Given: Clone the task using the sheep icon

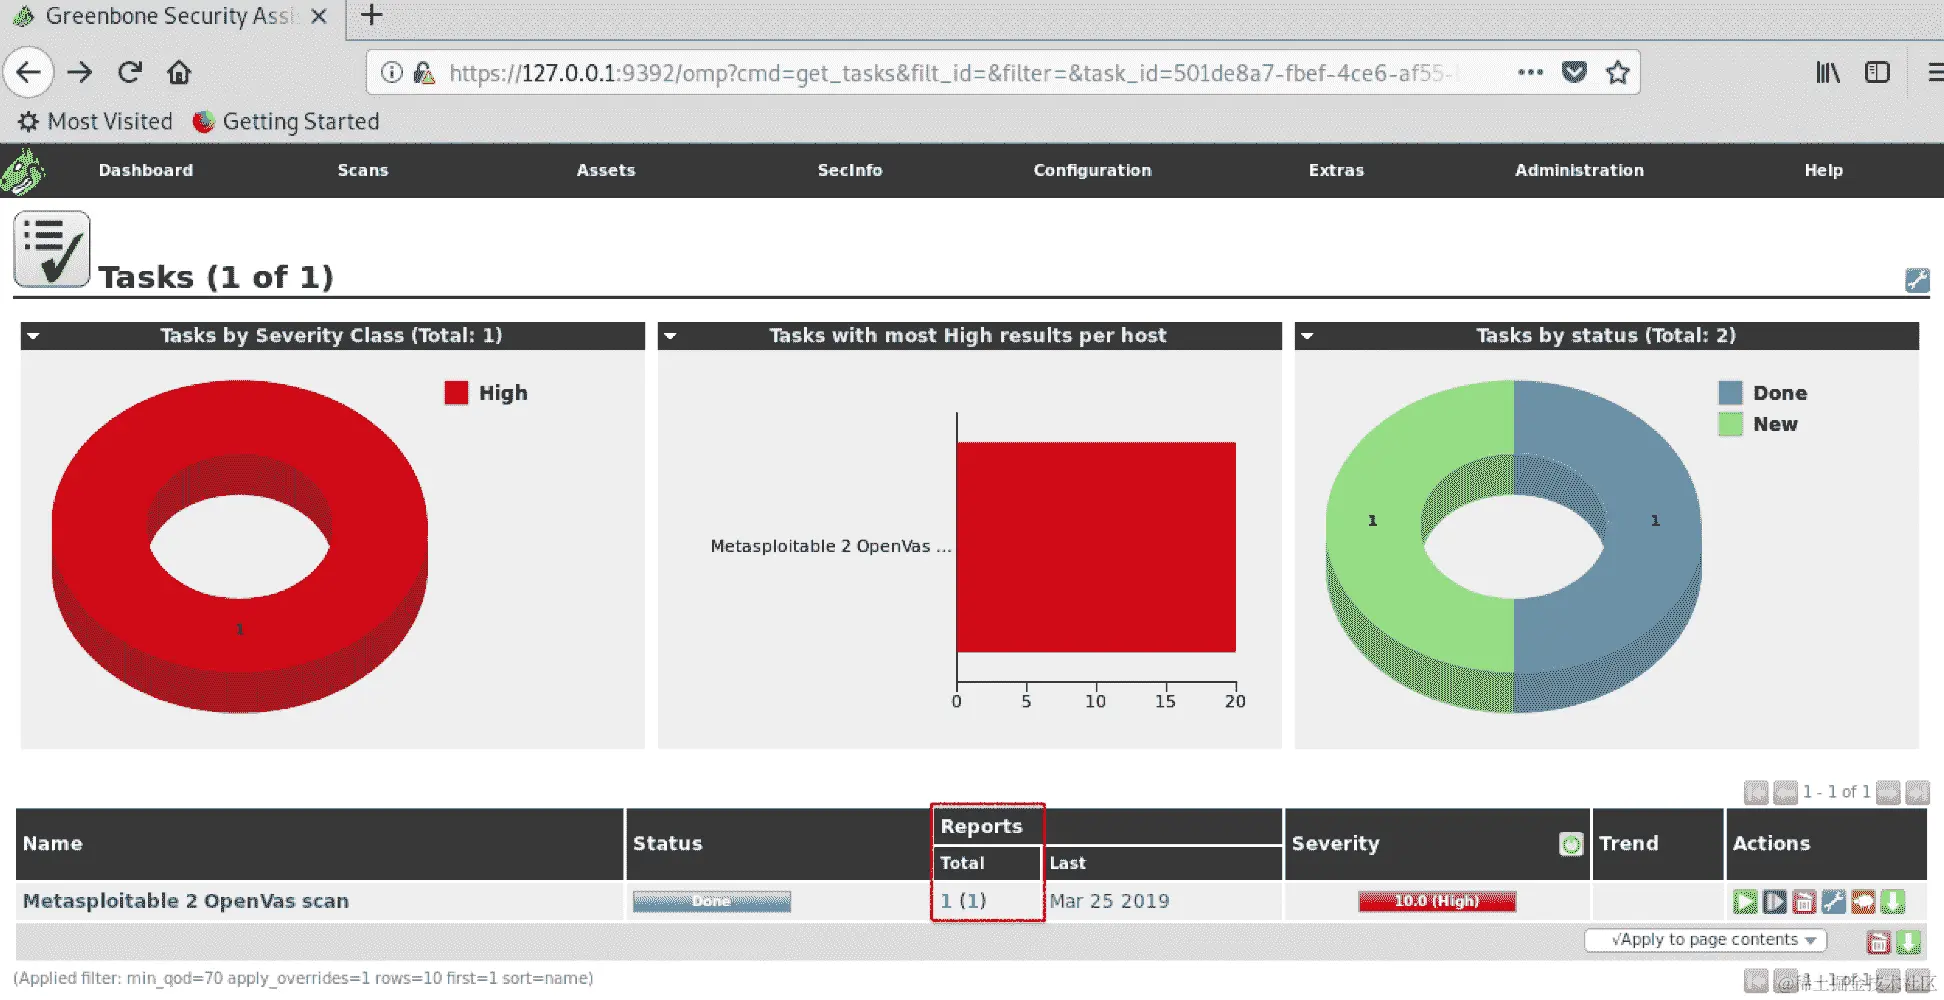Looking at the screenshot, I should [1863, 902].
